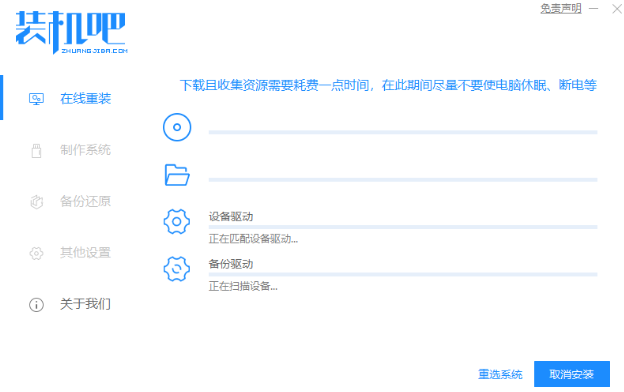
Task: Click the 备份驱动 refresh gear icon
Action: click(177, 269)
